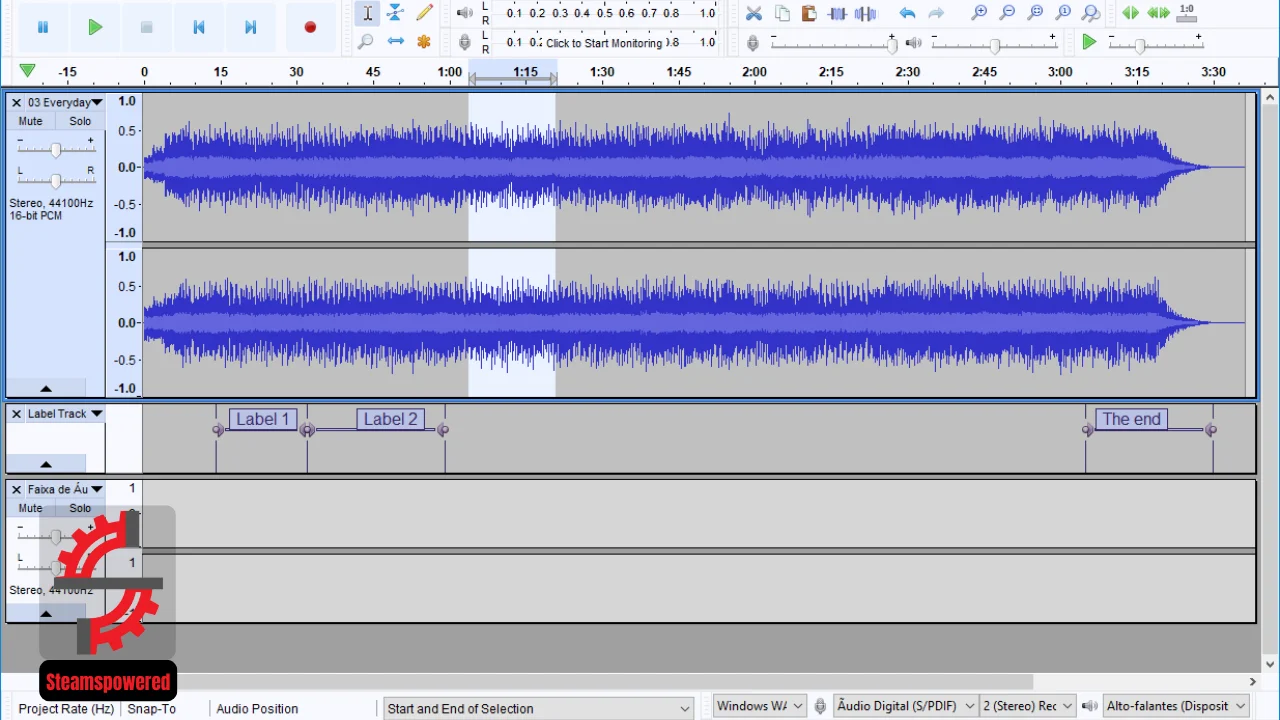Click the Trim audio icon
This screenshot has height=720, width=1280.
838,13
